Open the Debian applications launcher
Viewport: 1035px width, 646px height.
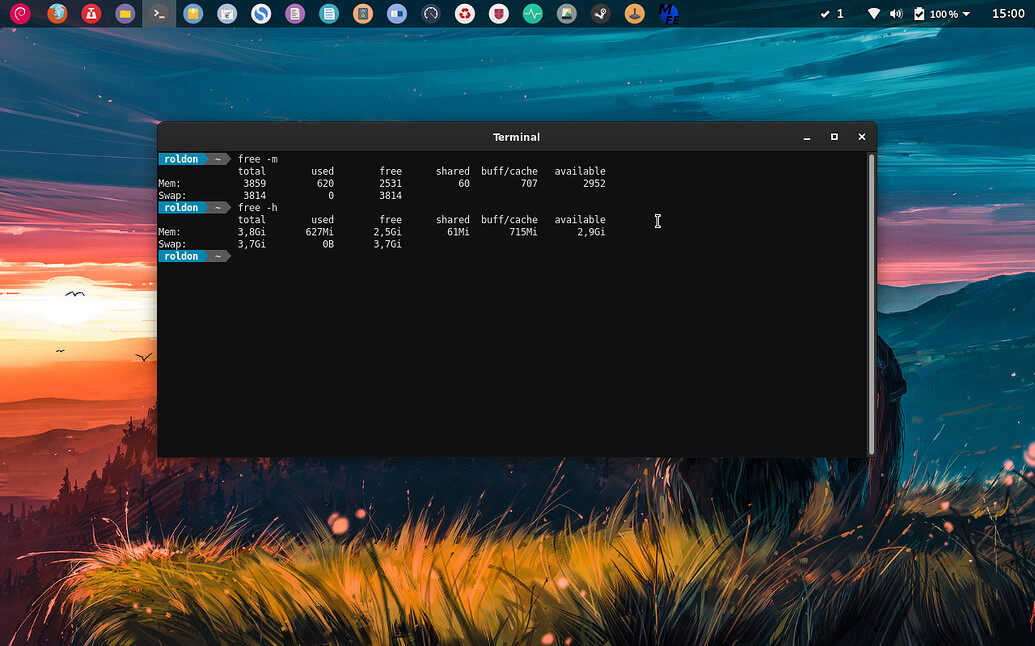(22, 14)
